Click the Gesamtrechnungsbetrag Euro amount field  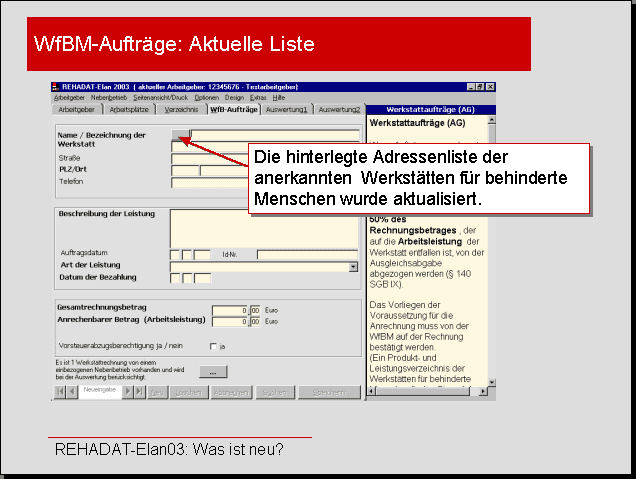[x=229, y=310]
